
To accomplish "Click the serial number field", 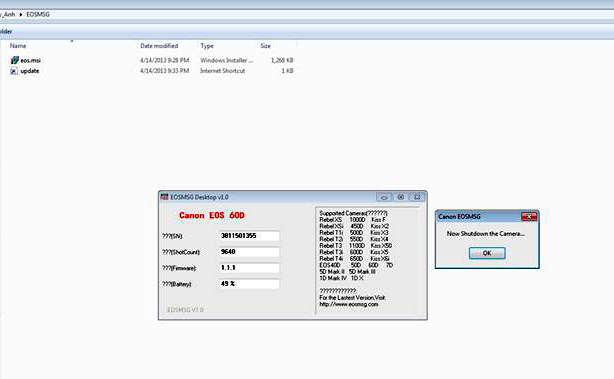I will [249, 236].
